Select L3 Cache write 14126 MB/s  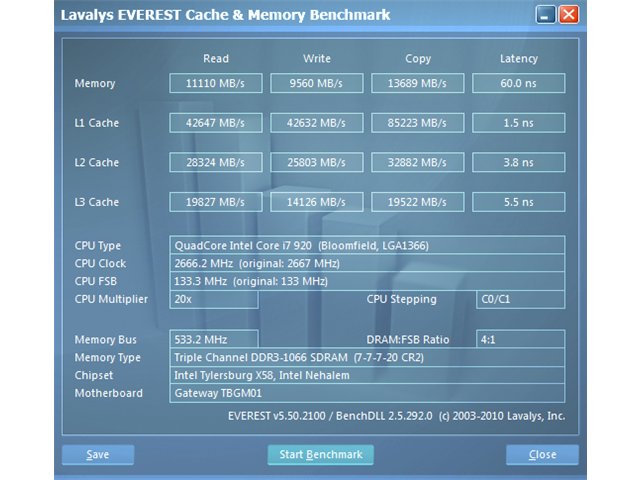tap(316, 202)
